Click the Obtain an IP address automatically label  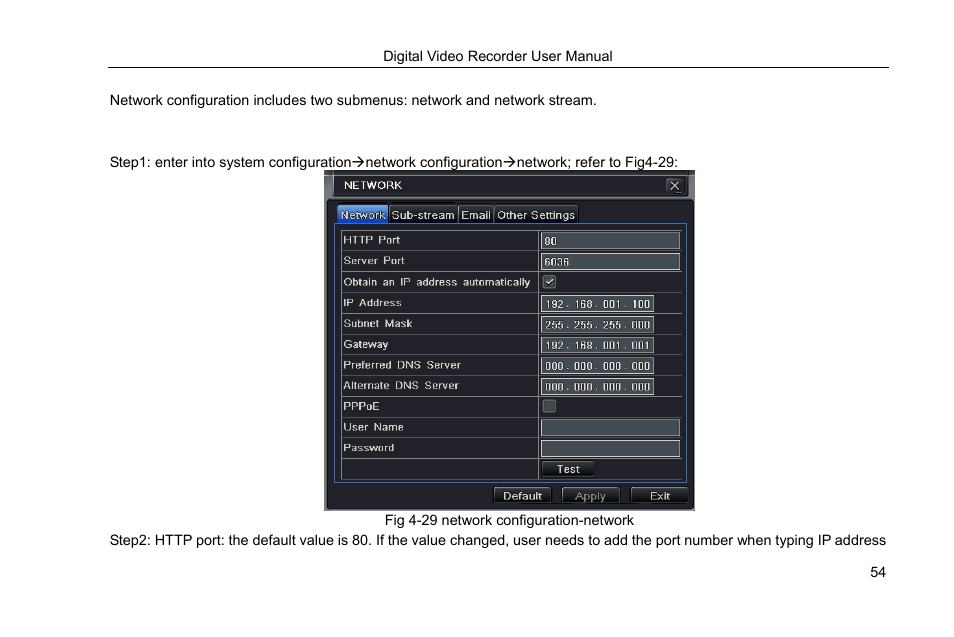pyautogui.click(x=437, y=282)
